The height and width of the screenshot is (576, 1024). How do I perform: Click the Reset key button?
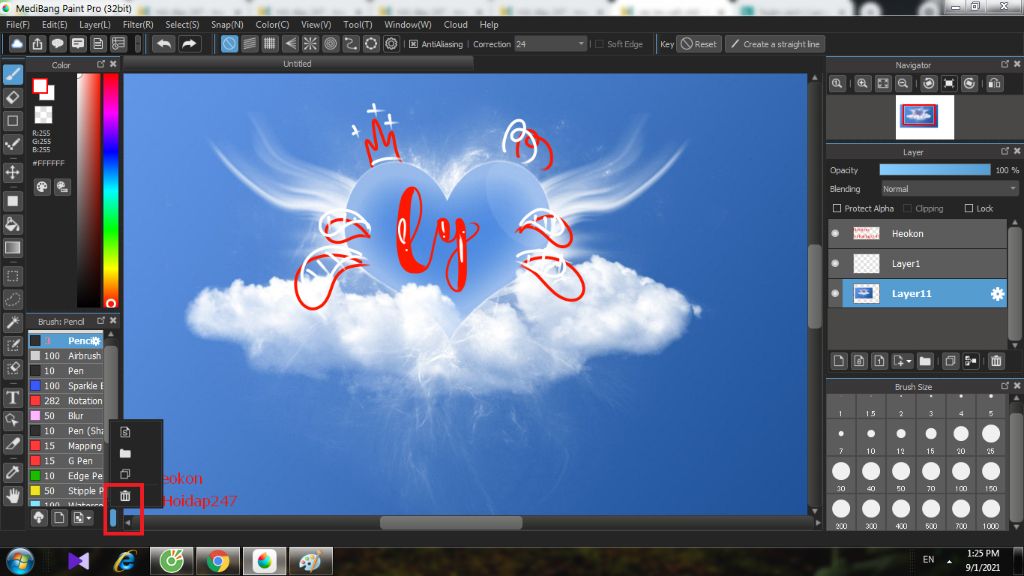click(x=699, y=44)
